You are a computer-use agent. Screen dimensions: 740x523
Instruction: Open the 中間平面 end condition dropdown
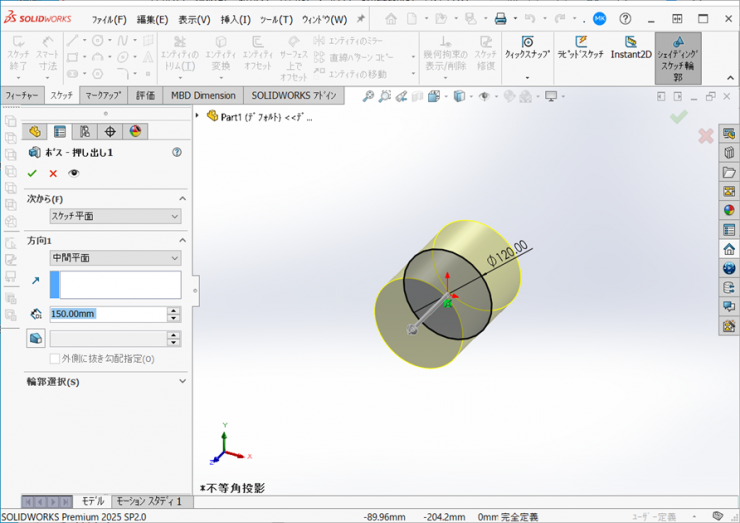click(x=116, y=258)
